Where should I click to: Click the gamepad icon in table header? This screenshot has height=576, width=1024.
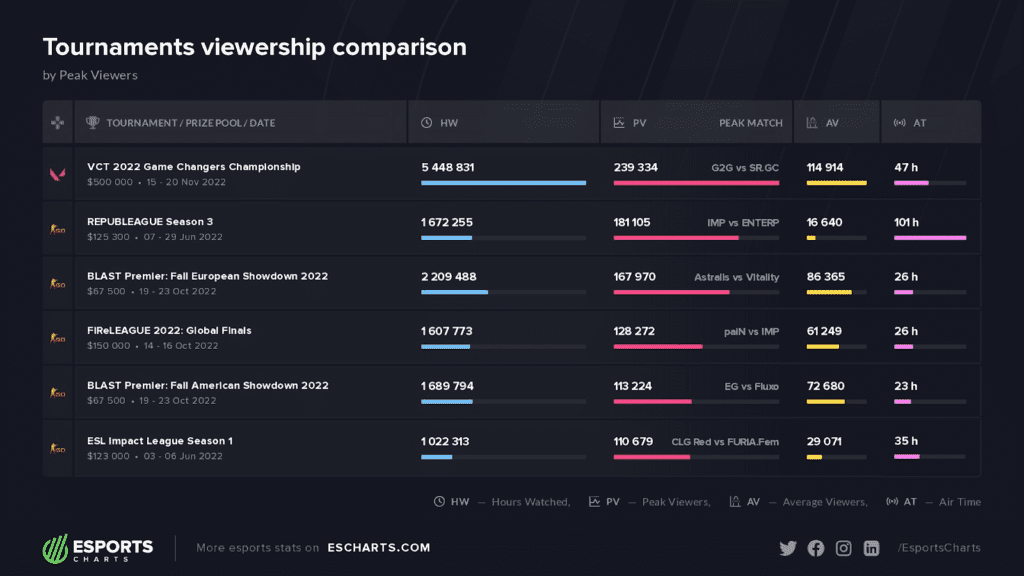click(57, 122)
